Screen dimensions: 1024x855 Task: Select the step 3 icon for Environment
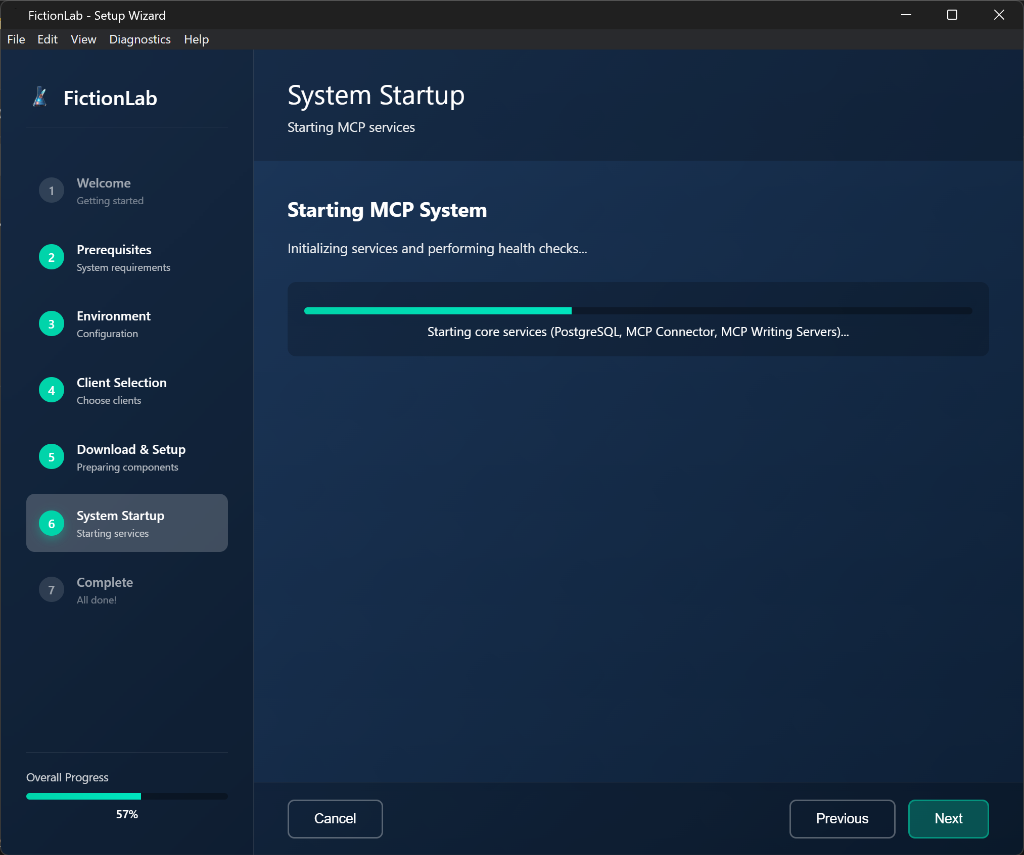coord(51,323)
